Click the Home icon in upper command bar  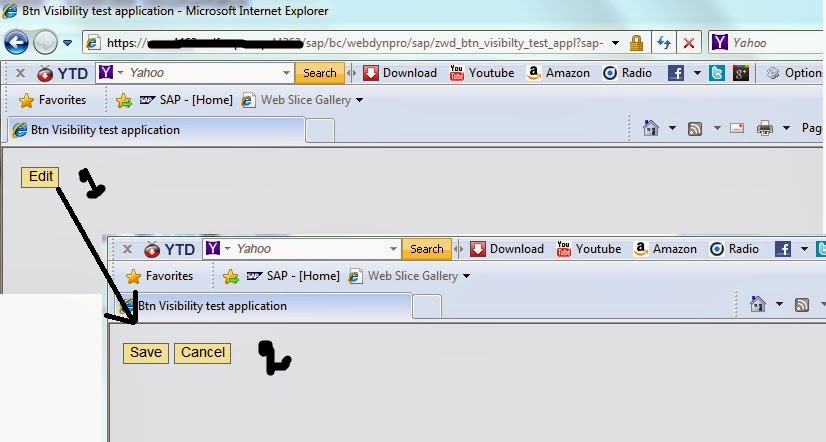[651, 127]
